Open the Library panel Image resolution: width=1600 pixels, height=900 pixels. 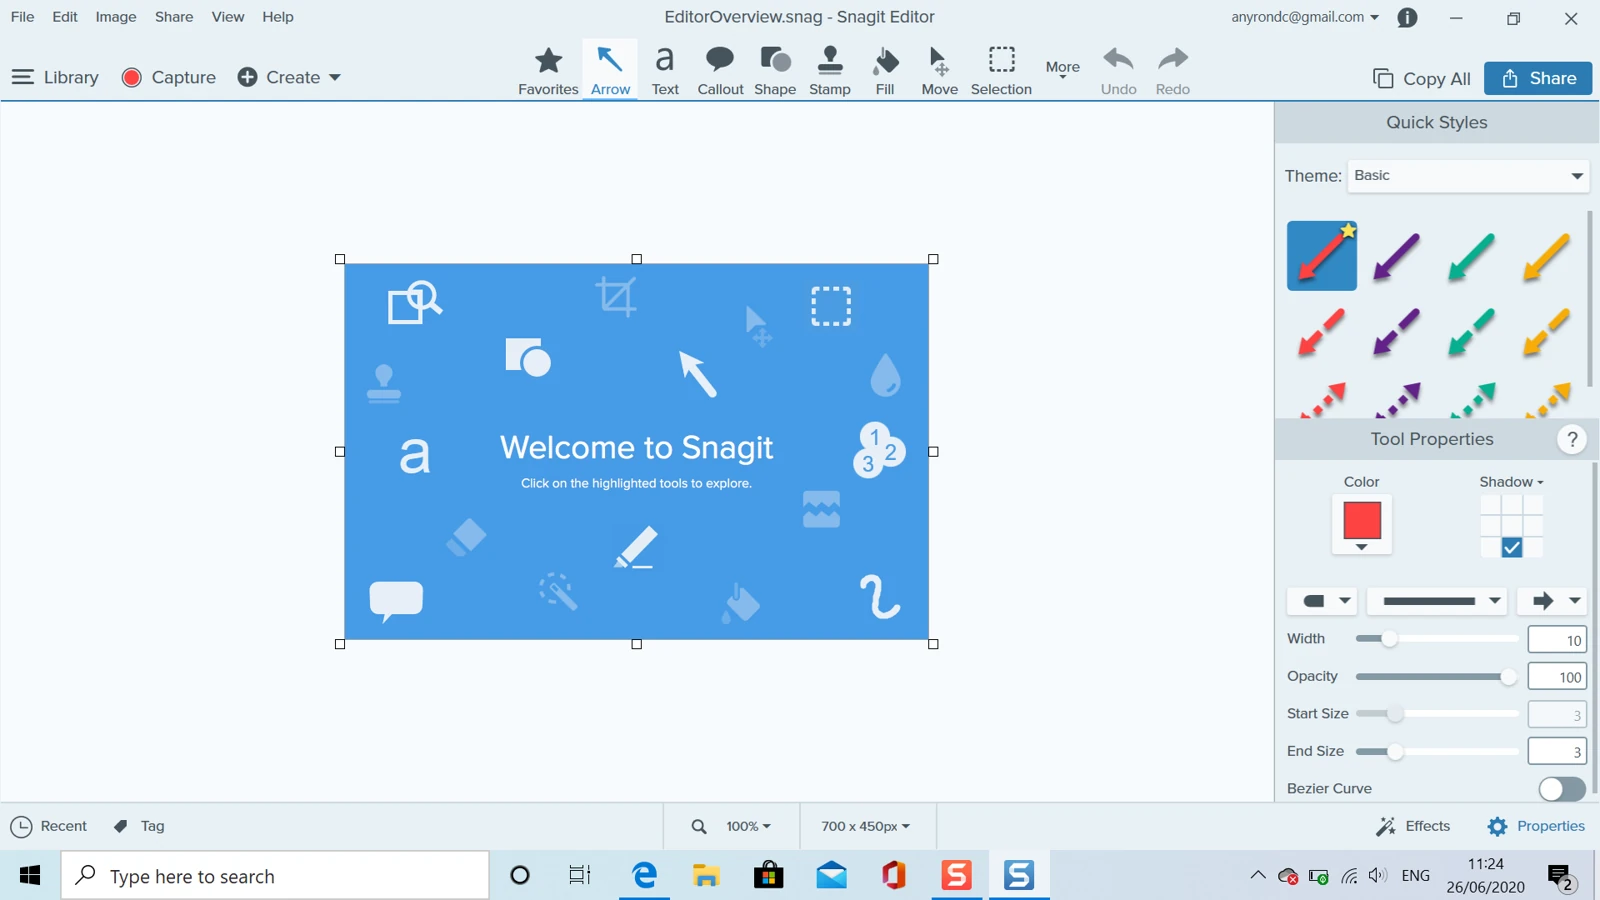pos(55,77)
